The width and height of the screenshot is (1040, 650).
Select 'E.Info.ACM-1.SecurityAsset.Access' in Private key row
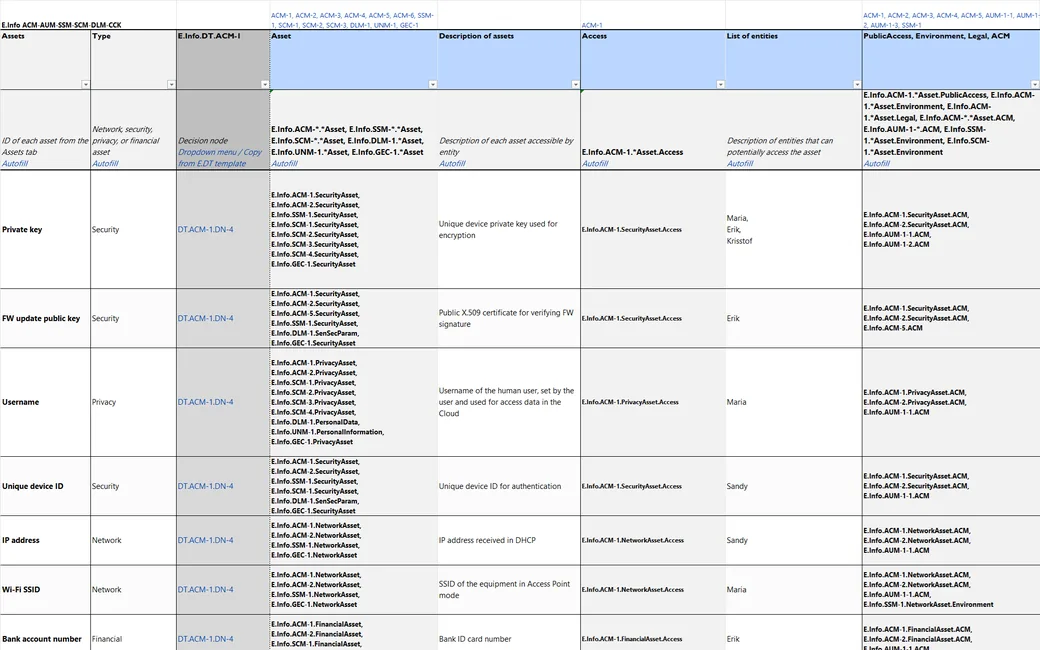(x=653, y=229)
